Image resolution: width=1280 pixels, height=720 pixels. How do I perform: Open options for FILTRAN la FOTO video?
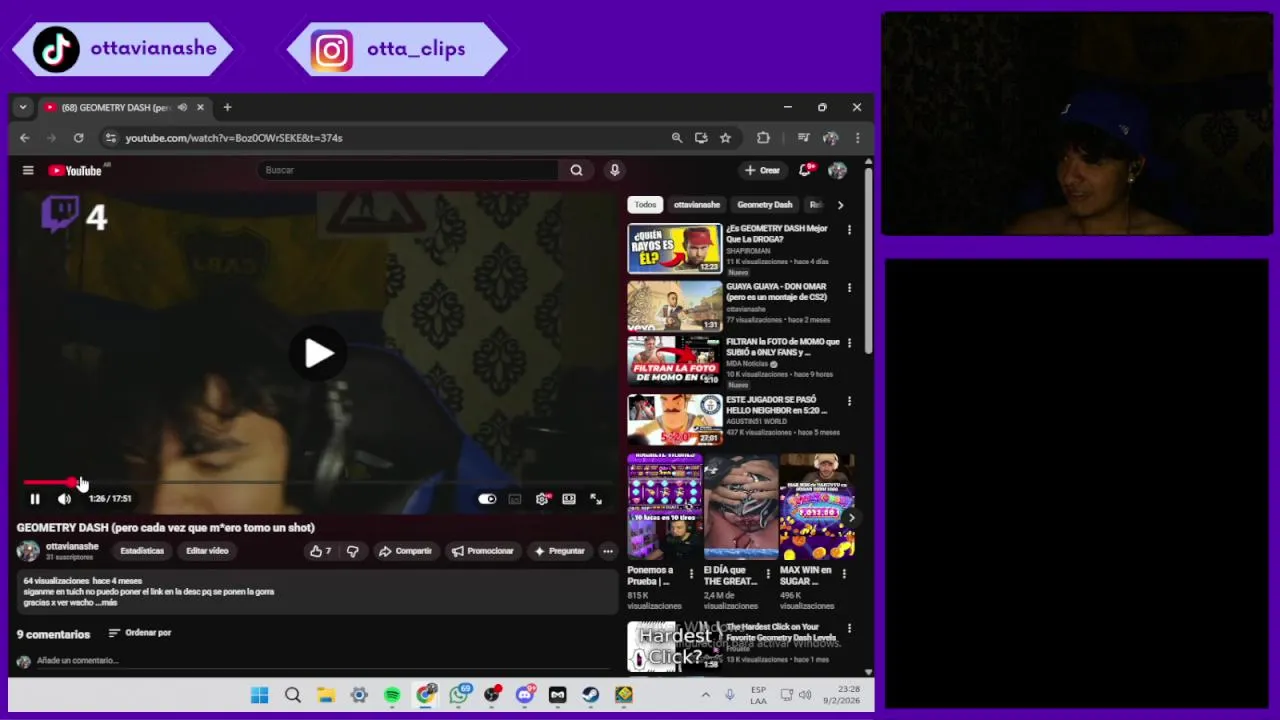(849, 343)
